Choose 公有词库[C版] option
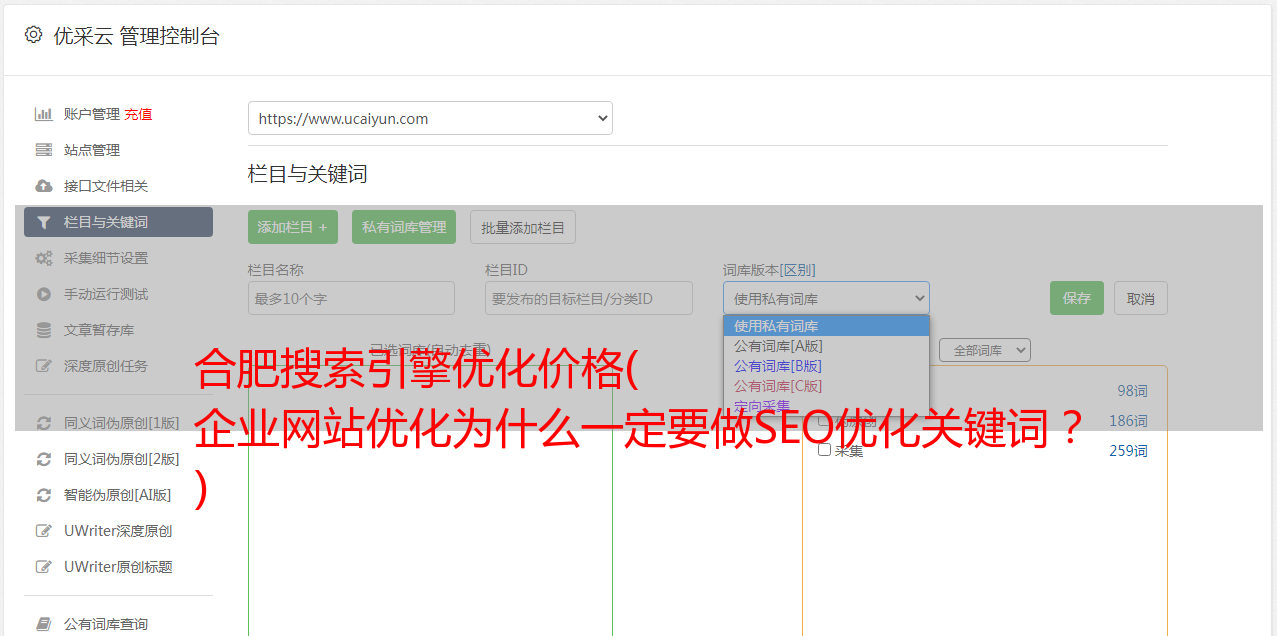Screen dimensions: 1277x636 [x=826, y=386]
